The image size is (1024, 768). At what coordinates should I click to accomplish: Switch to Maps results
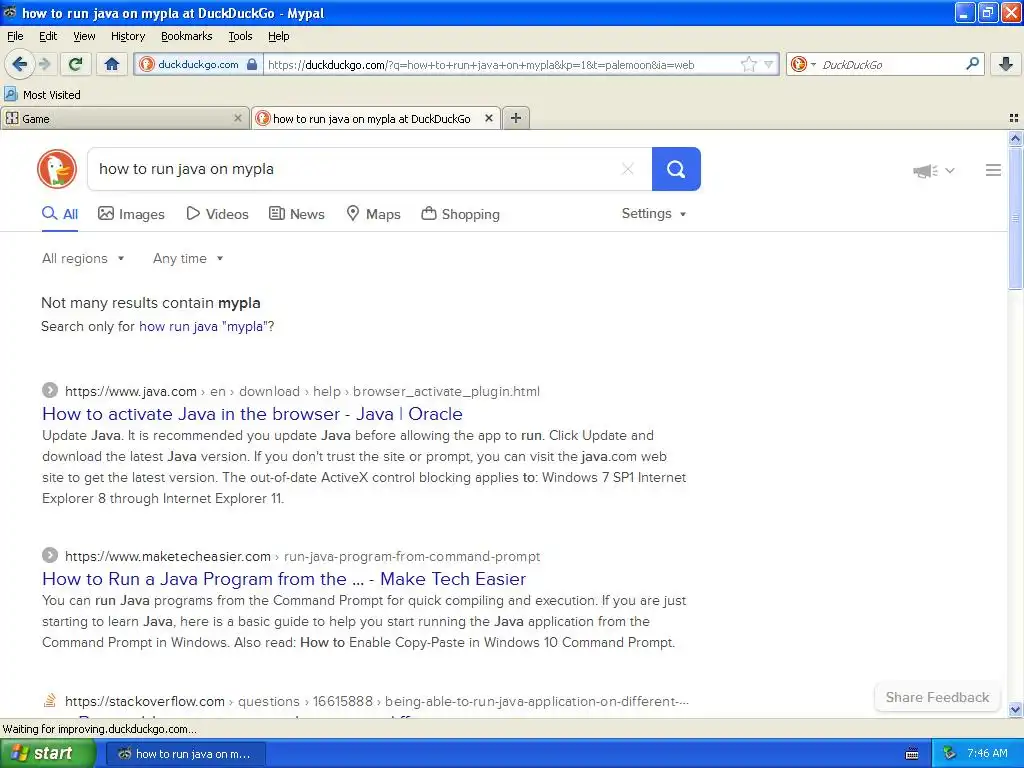[x=373, y=214]
